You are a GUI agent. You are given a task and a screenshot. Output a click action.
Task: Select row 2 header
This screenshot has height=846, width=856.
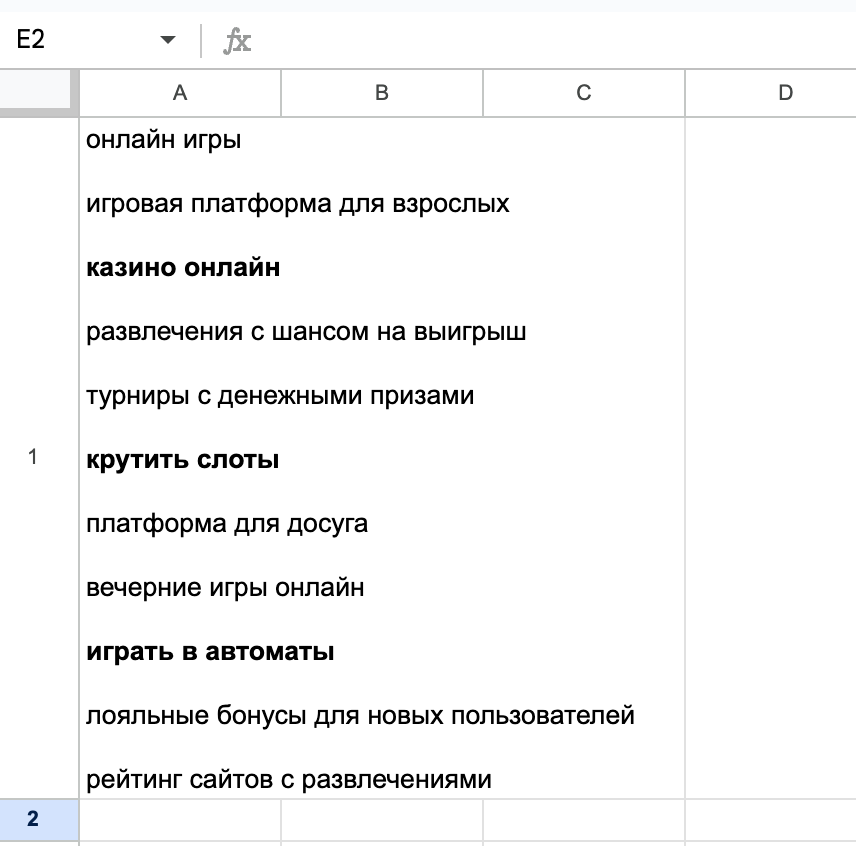coord(39,819)
